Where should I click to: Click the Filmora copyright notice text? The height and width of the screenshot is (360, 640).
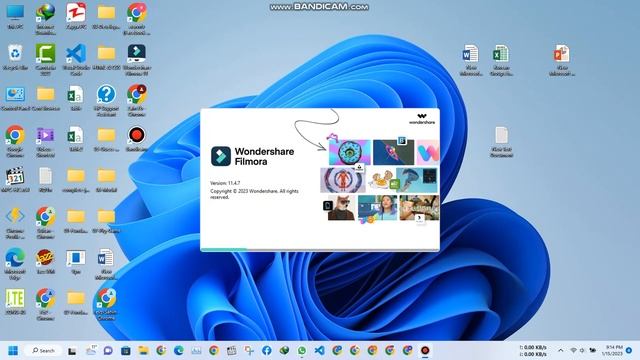pyautogui.click(x=254, y=194)
